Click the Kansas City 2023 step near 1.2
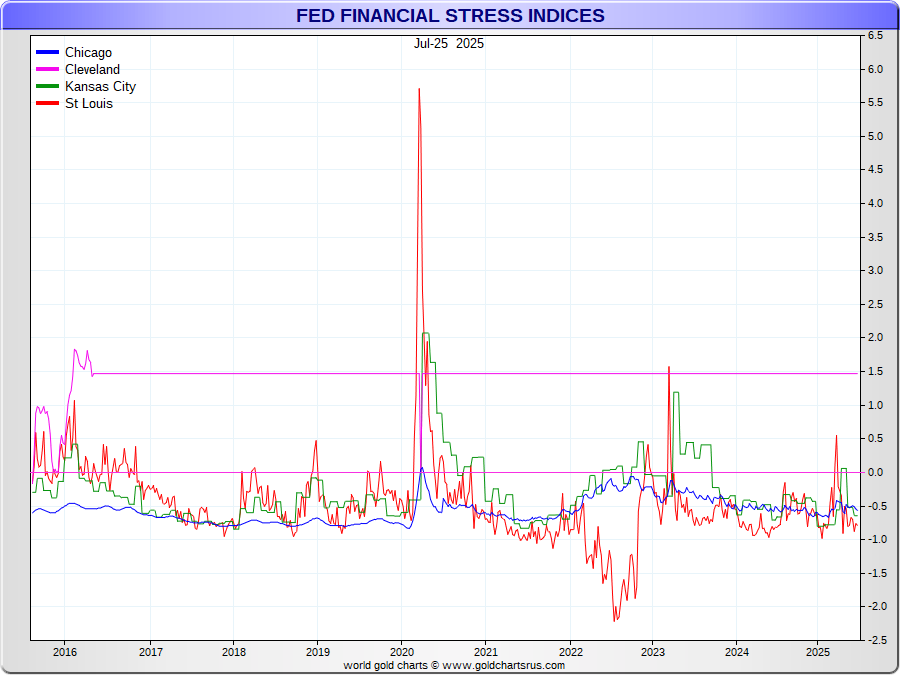The image size is (900, 675). [x=676, y=393]
